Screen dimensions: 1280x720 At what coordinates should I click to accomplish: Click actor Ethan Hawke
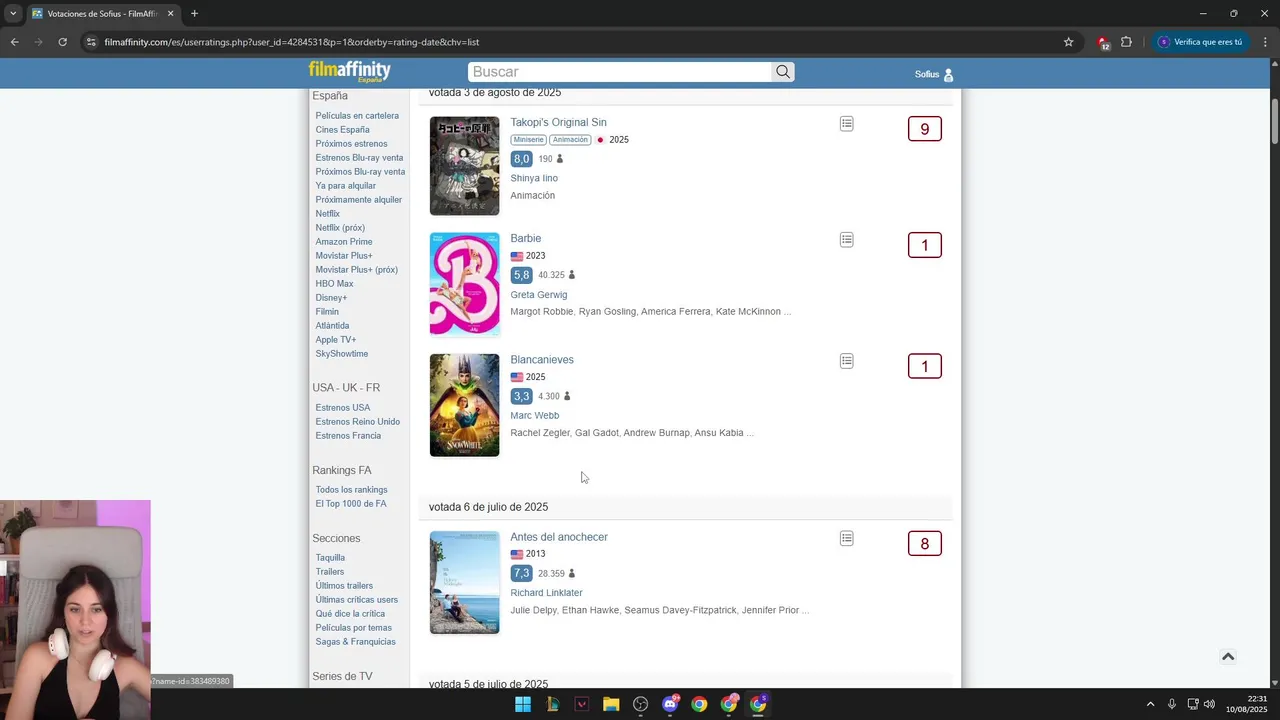590,610
